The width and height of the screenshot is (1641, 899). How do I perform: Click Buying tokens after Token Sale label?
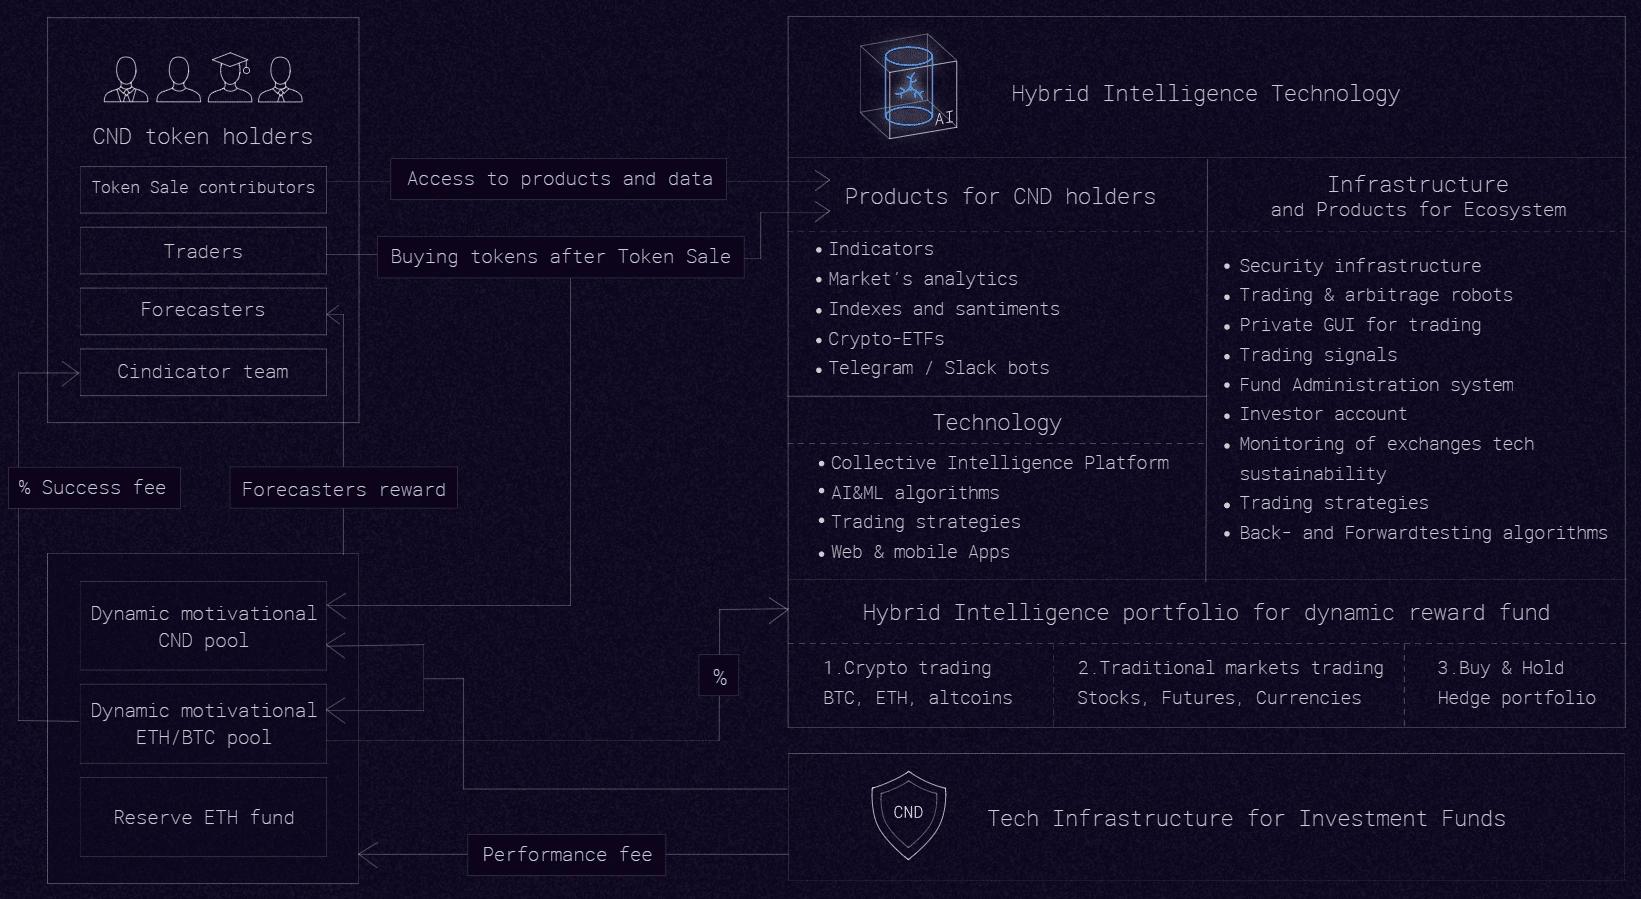click(x=560, y=256)
